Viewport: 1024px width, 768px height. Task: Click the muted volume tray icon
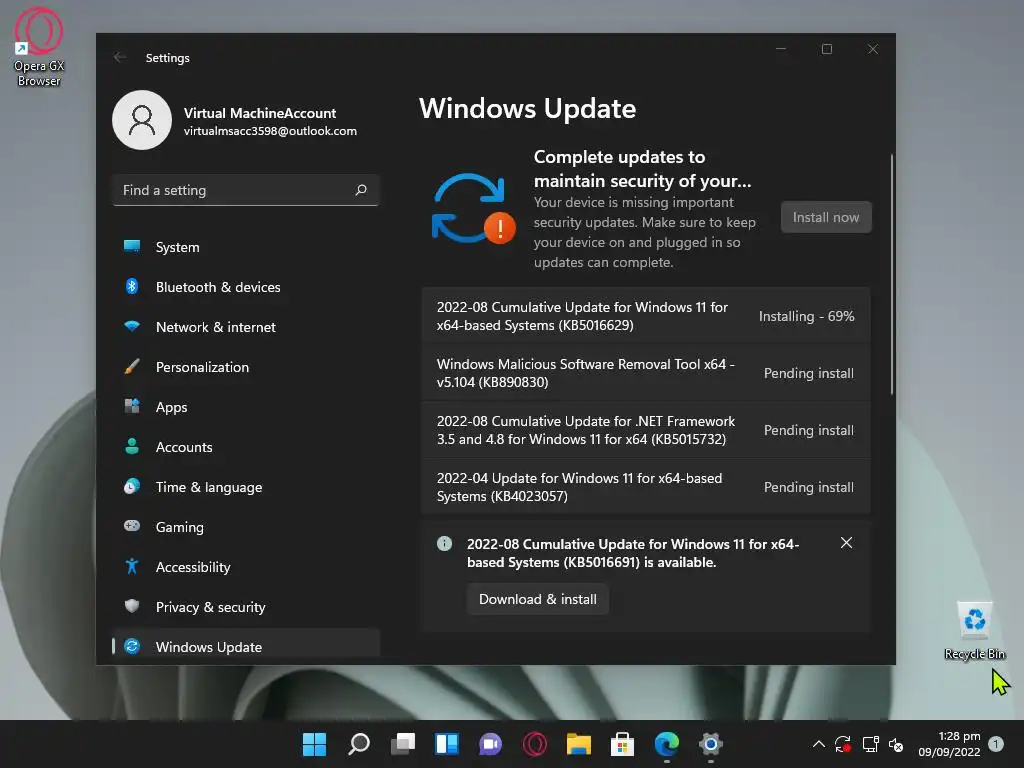coord(896,744)
